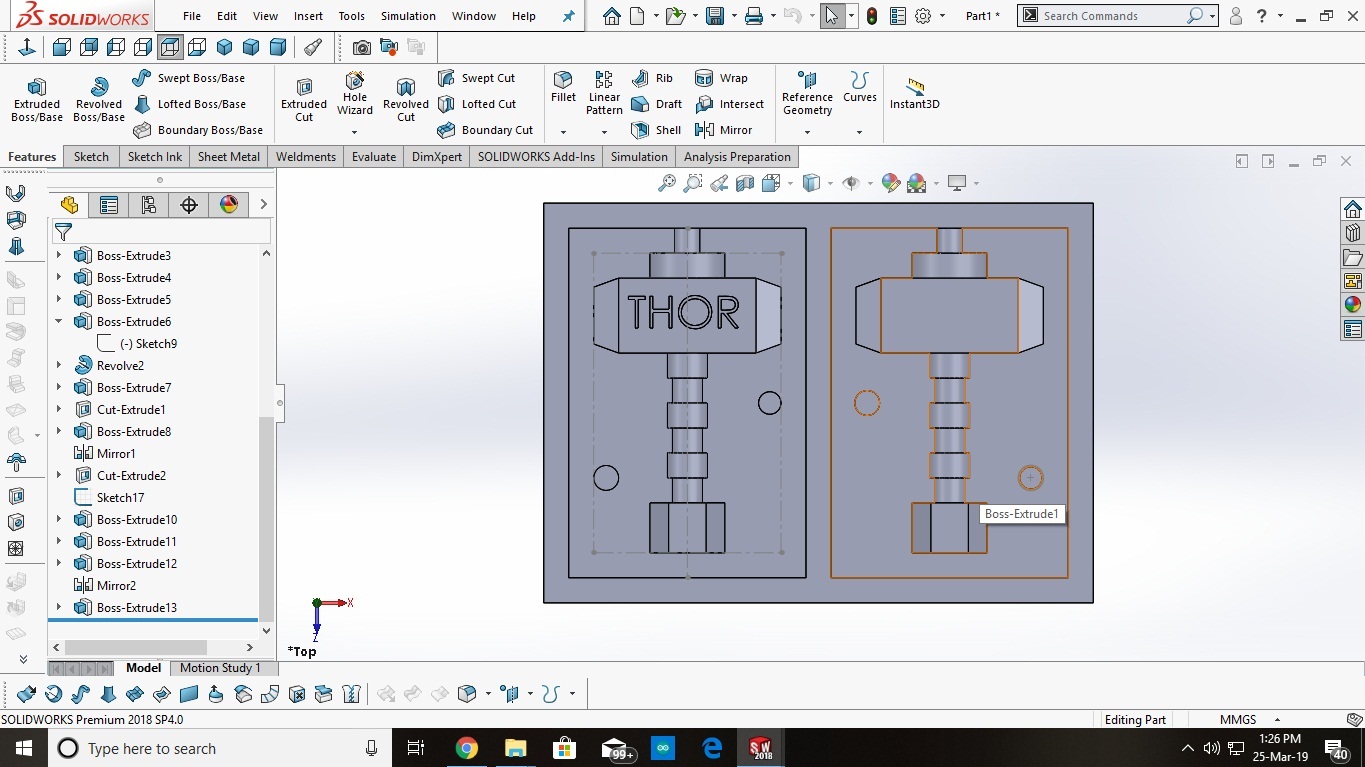The height and width of the screenshot is (767, 1365).
Task: Toggle the Instant3D button
Action: pos(915,94)
